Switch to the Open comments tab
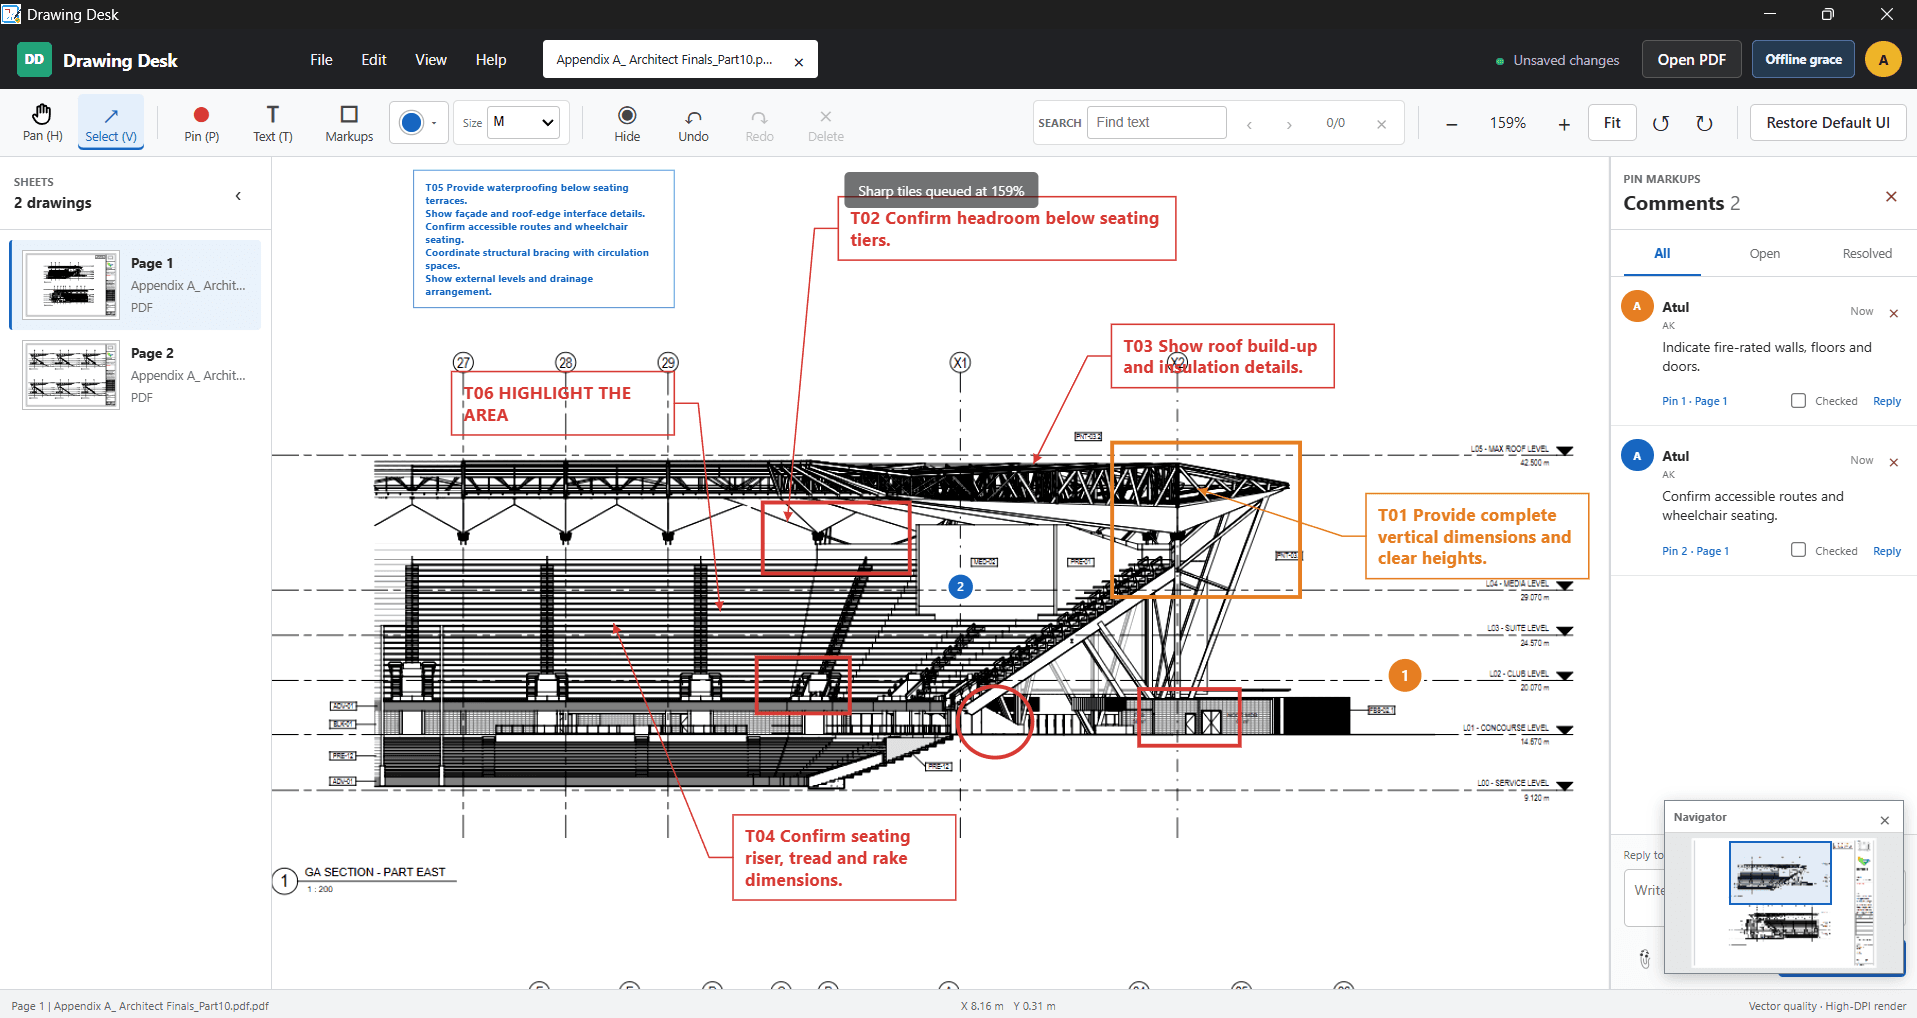The height and width of the screenshot is (1018, 1917). pos(1764,254)
